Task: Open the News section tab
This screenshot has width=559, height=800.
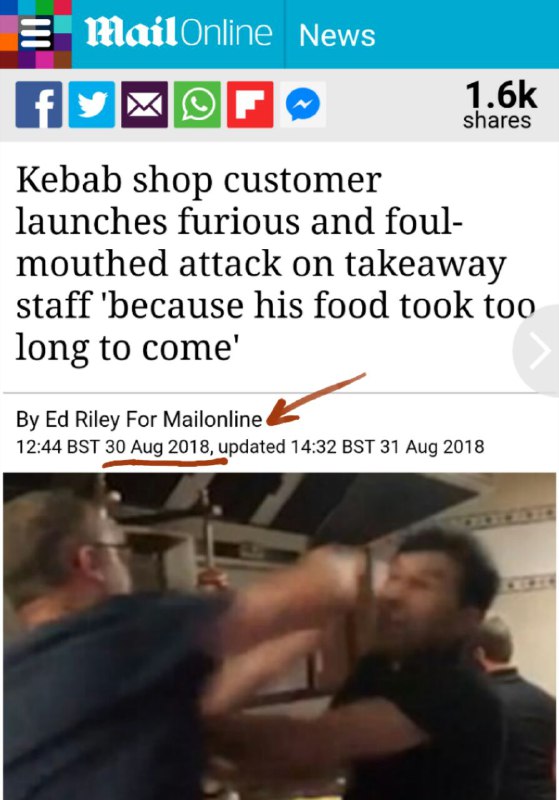Action: pyautogui.click(x=337, y=35)
